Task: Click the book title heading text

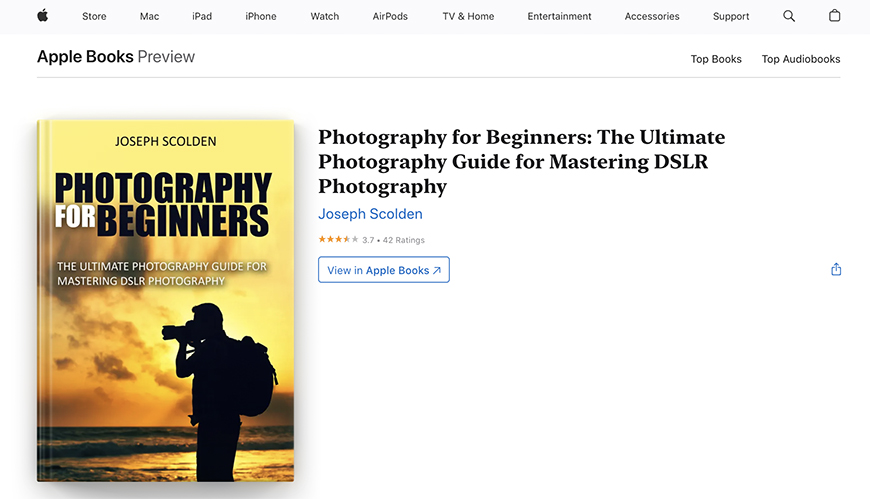Action: click(522, 162)
